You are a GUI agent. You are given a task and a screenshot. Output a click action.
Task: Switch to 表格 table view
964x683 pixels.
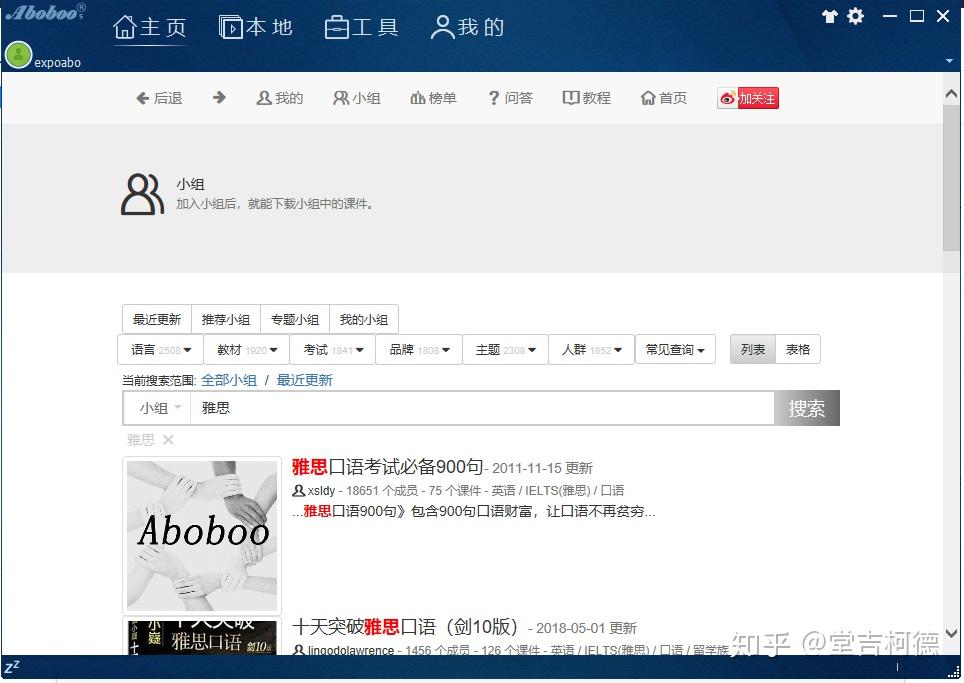pos(797,349)
